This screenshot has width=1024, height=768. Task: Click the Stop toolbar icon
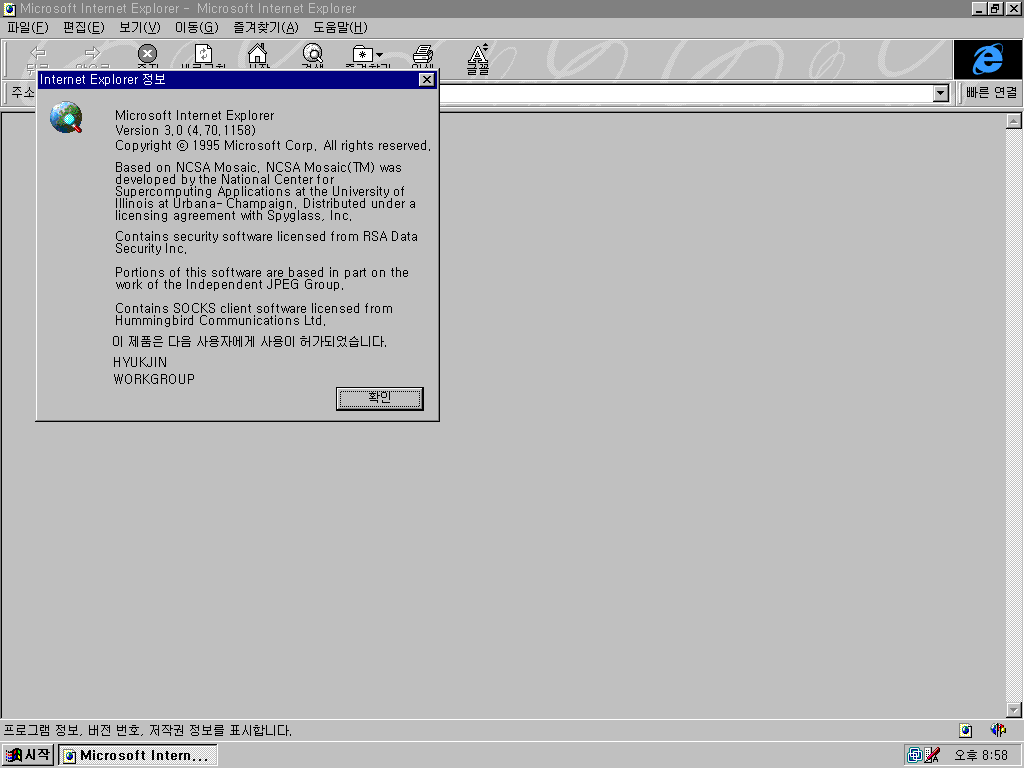(x=148, y=55)
